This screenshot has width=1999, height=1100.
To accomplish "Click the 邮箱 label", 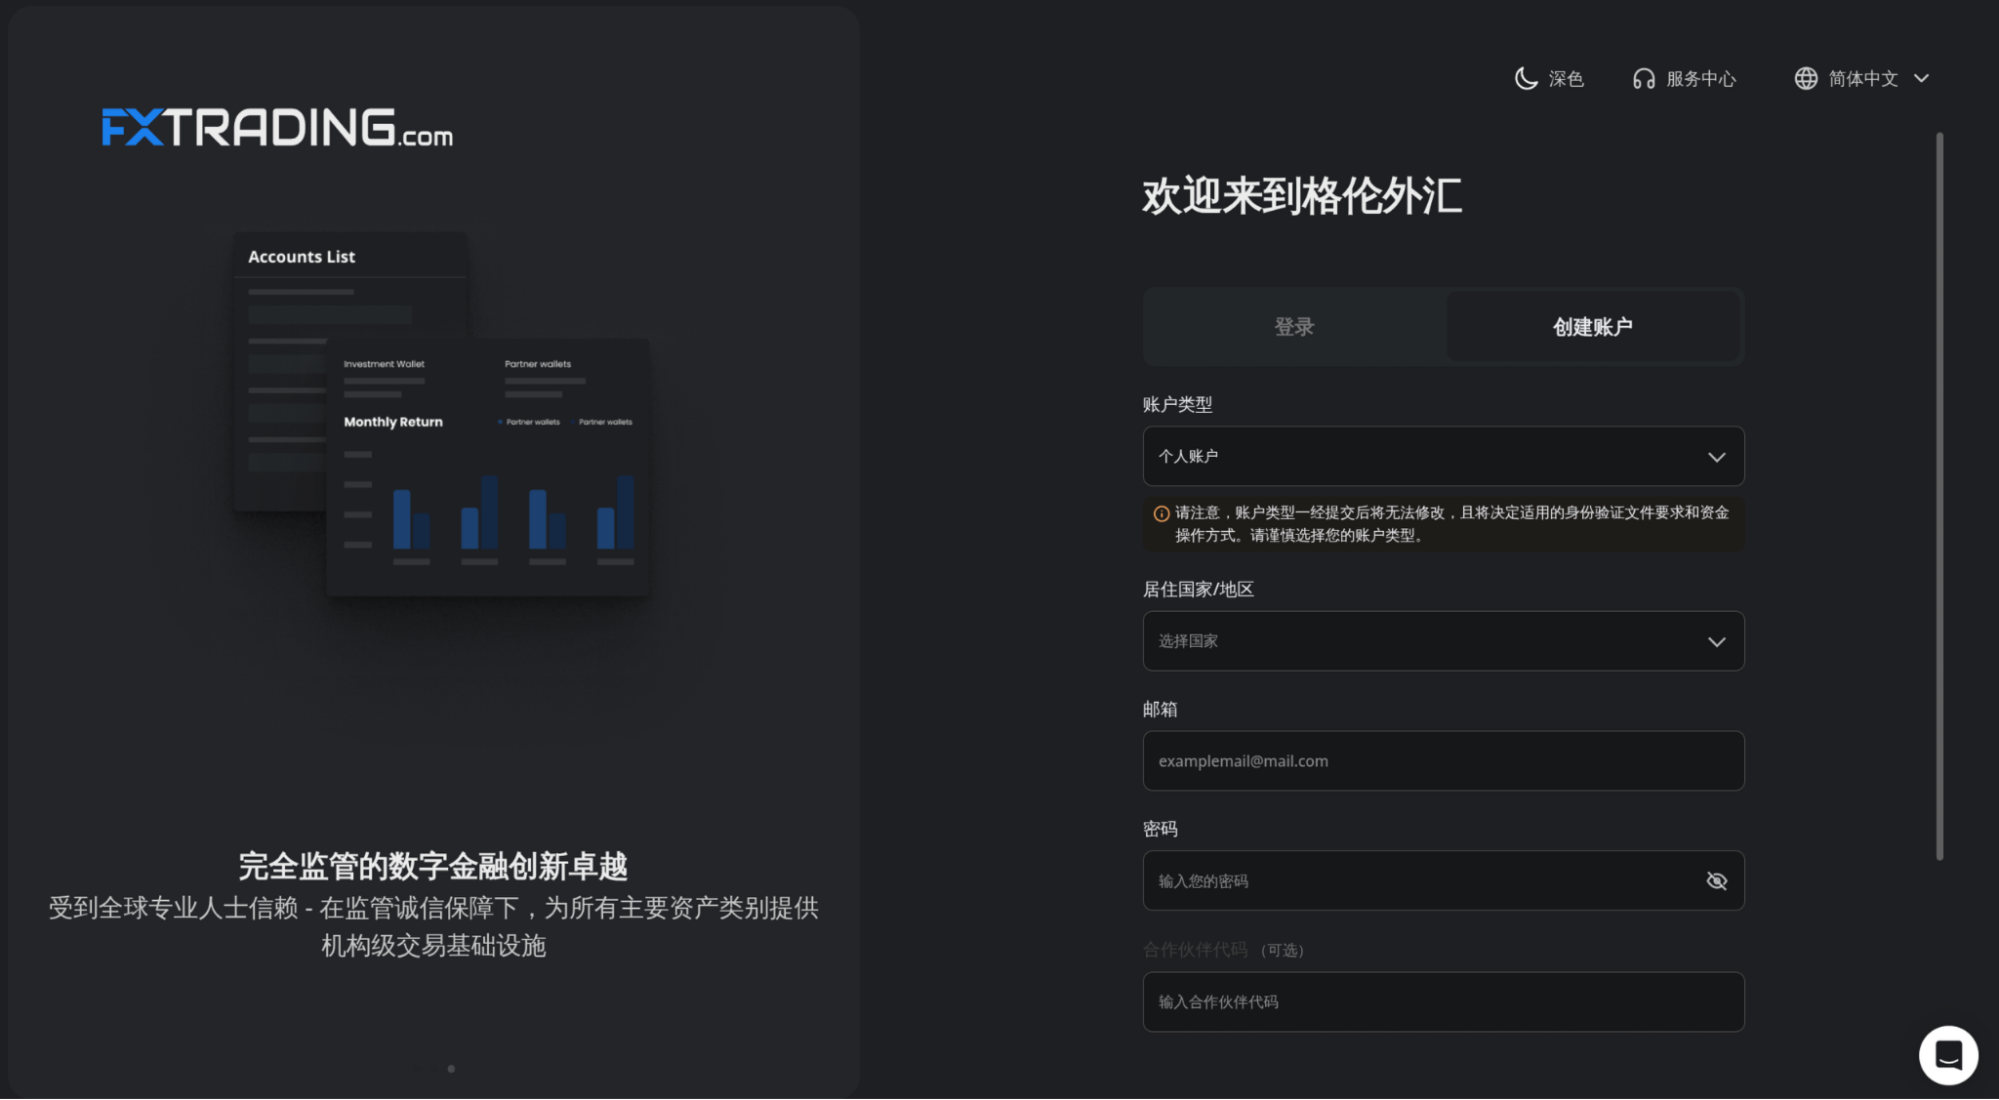I will pyautogui.click(x=1160, y=710).
